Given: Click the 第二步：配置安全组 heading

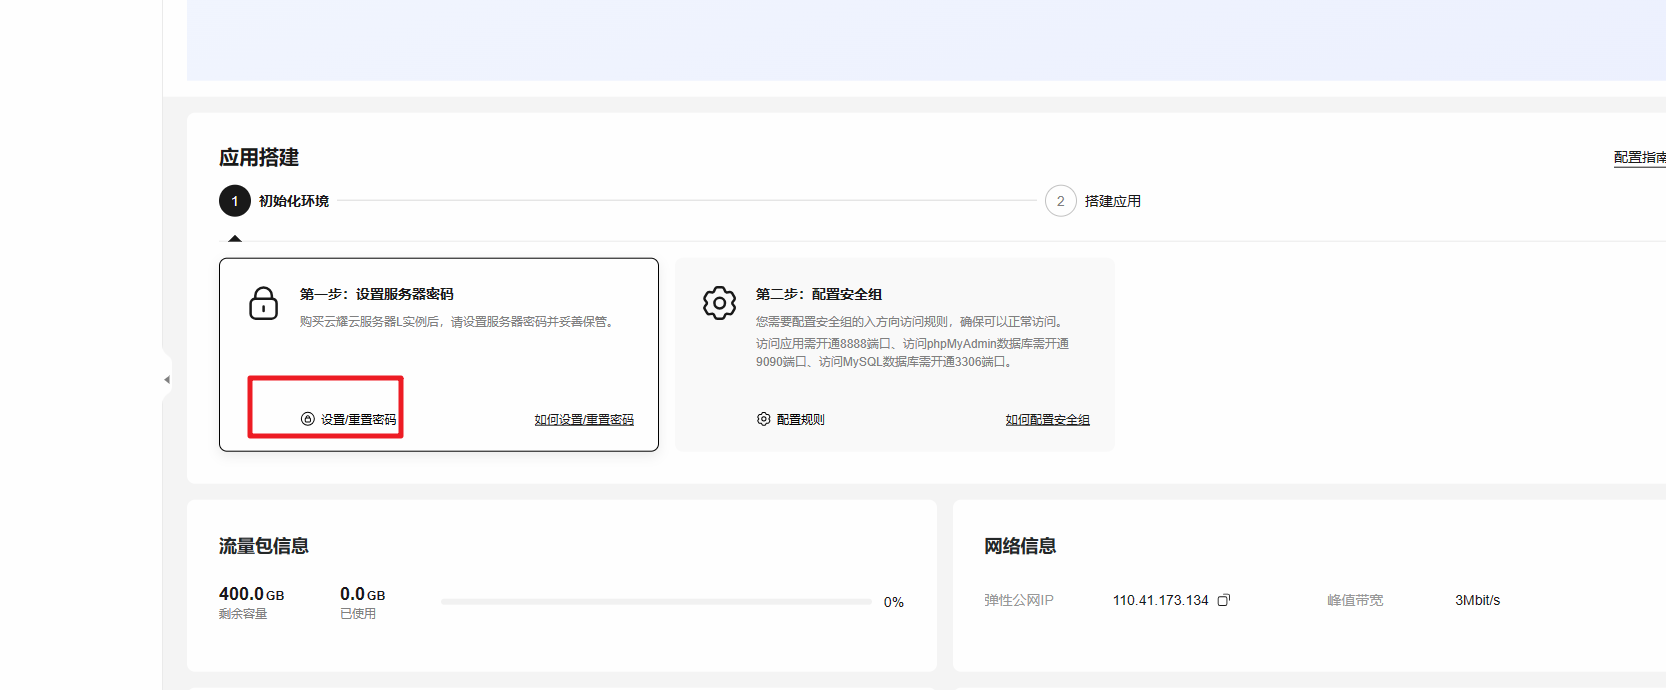Looking at the screenshot, I should point(819,294).
